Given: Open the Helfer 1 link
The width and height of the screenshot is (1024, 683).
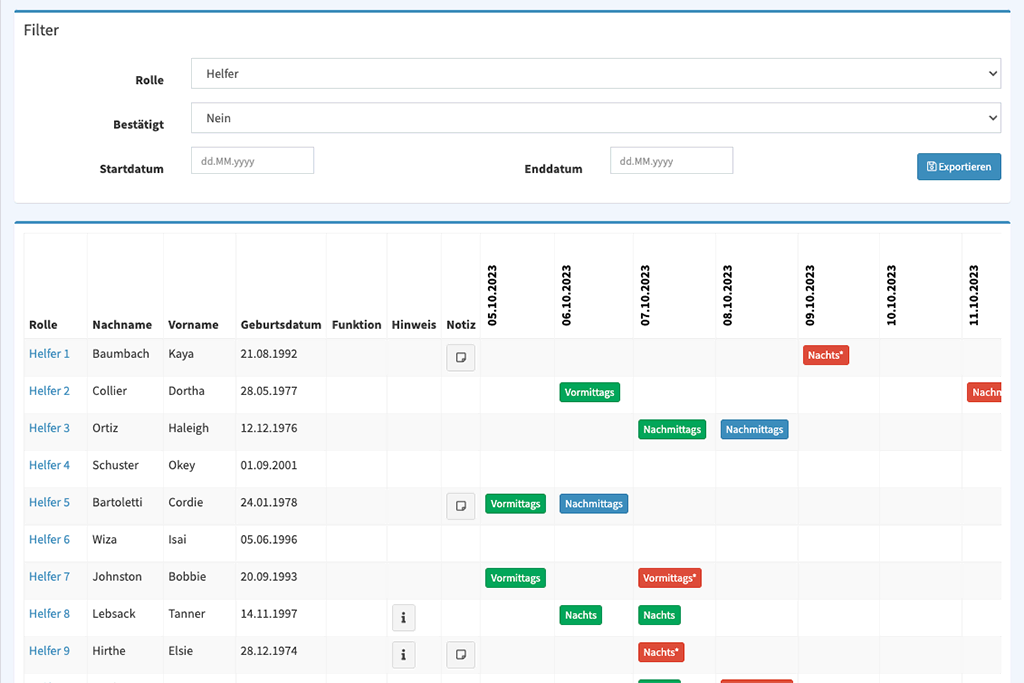Looking at the screenshot, I should tap(49, 354).
